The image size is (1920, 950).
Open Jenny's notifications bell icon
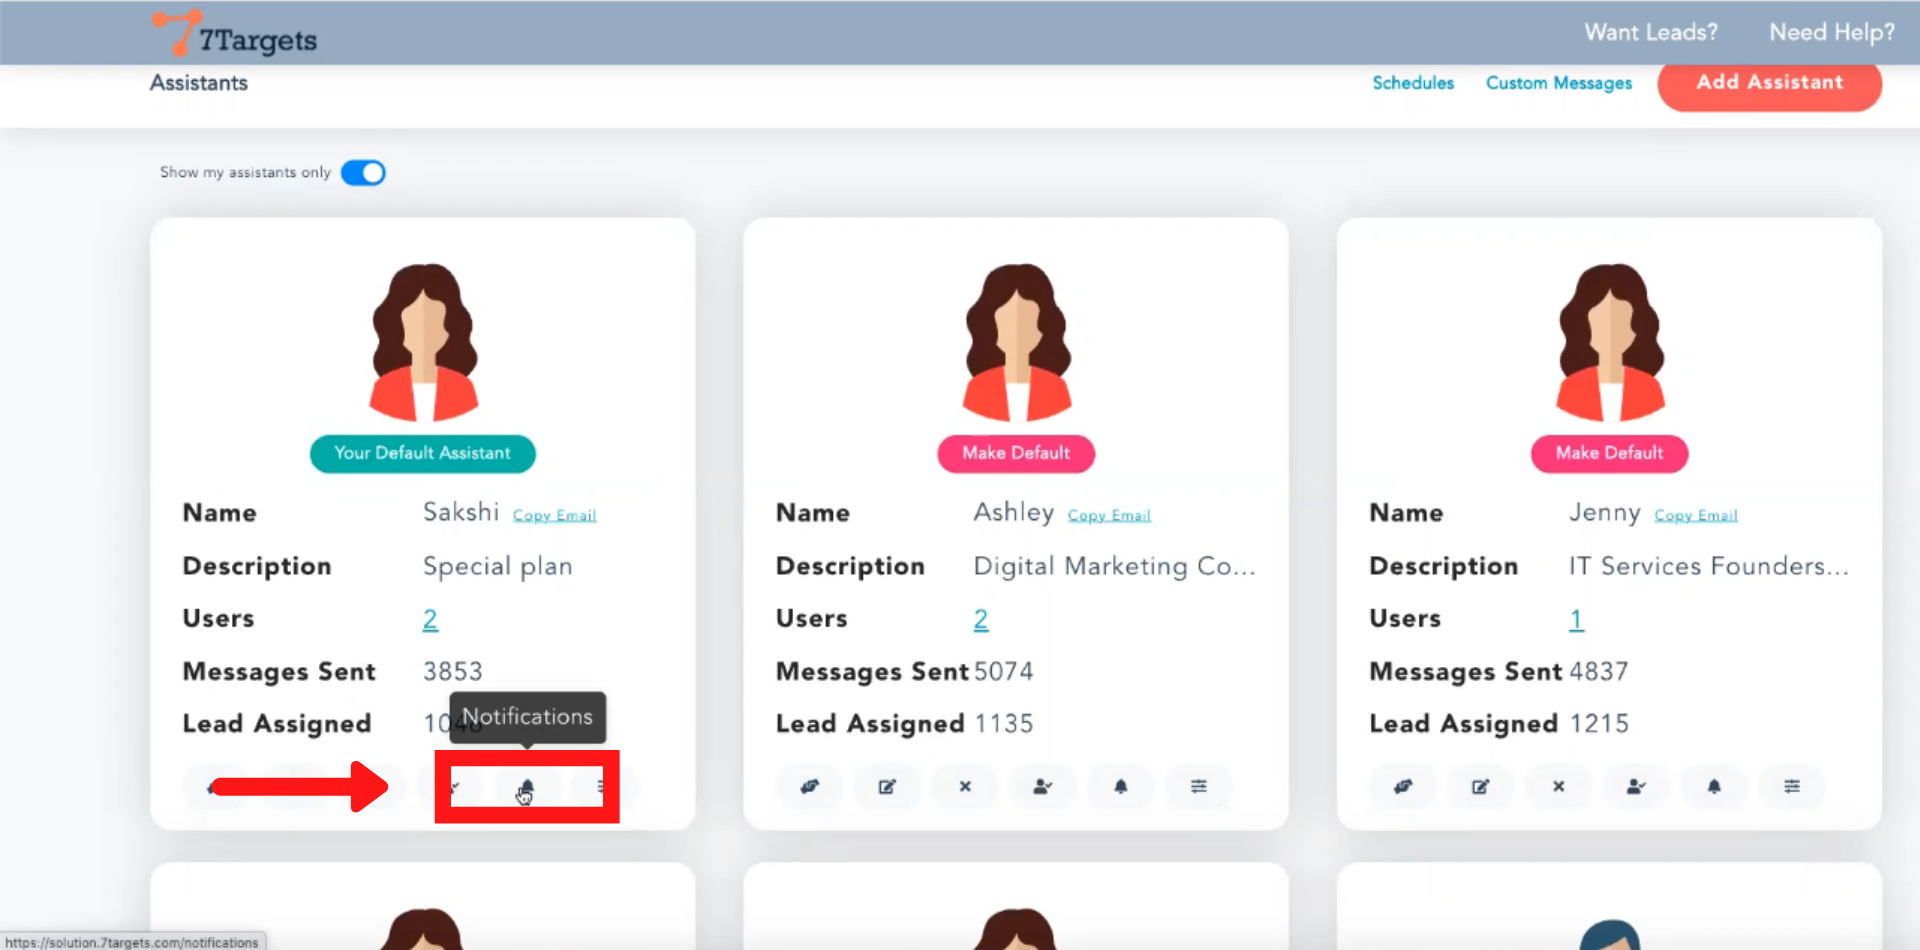(1714, 787)
